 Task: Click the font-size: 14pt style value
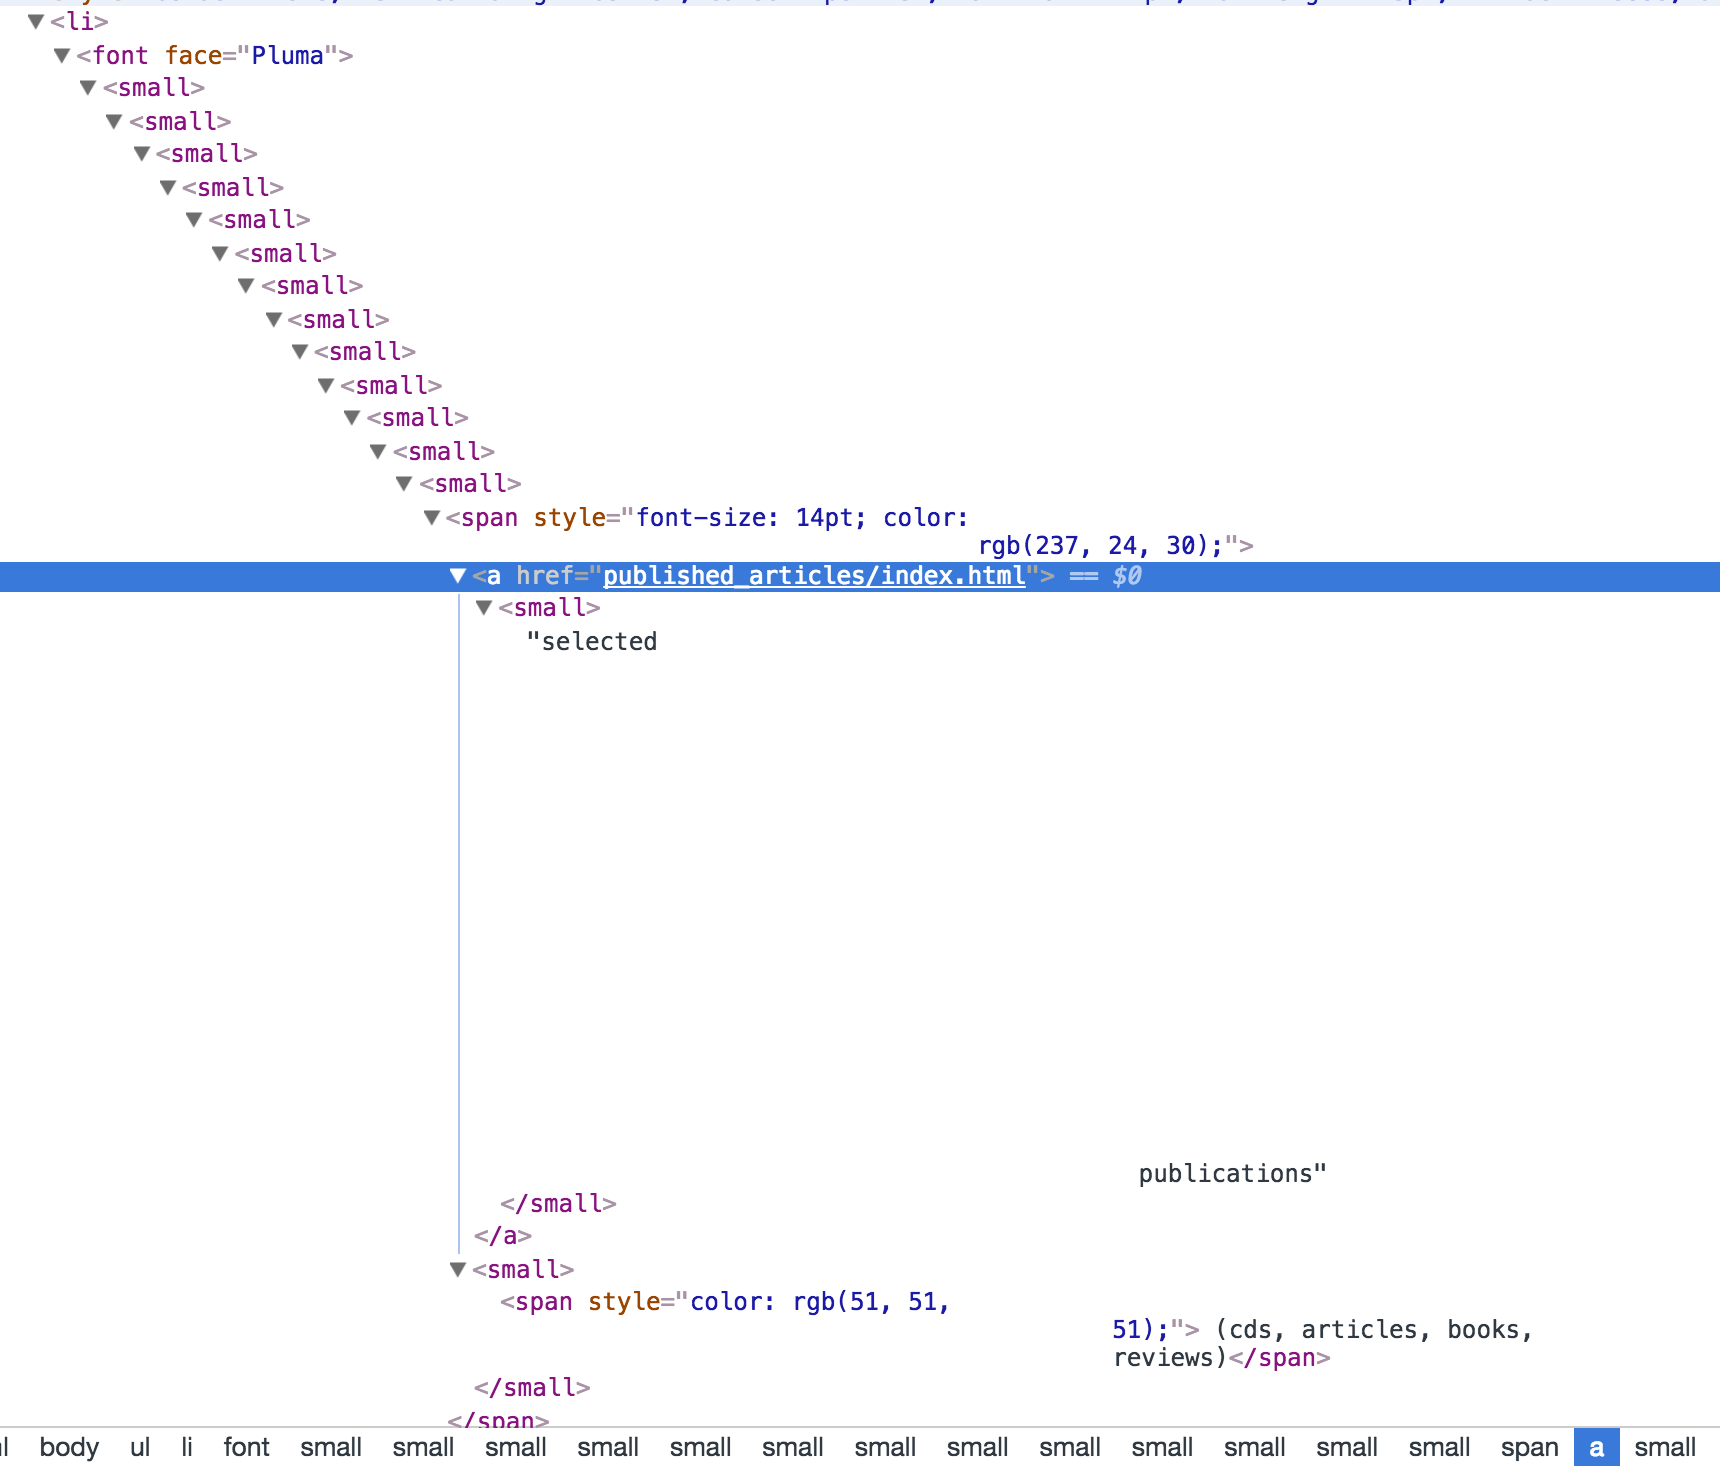751,518
